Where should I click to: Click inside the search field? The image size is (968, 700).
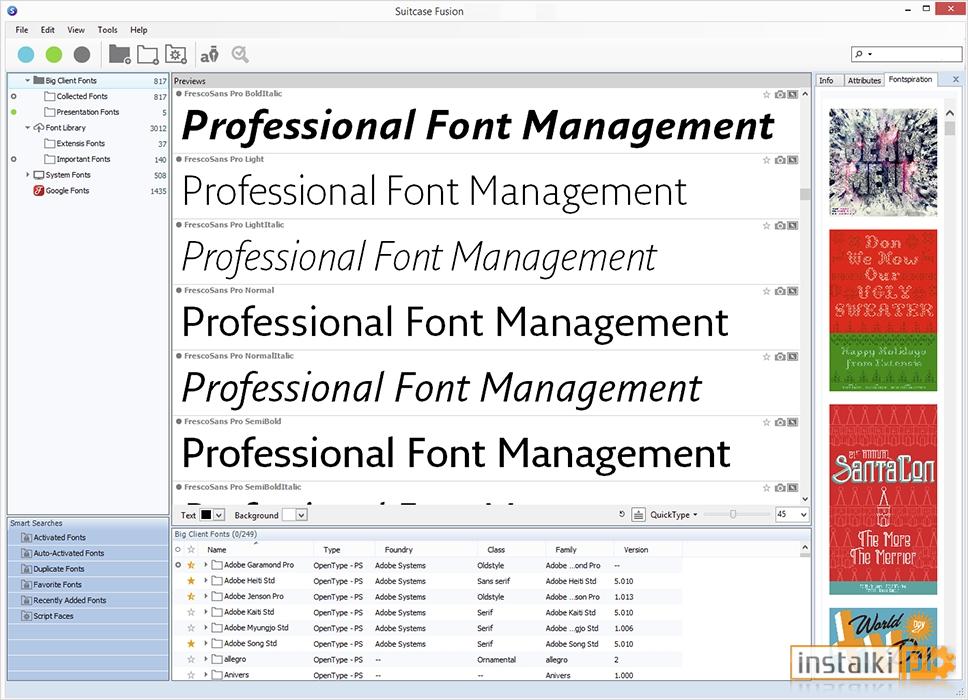(x=910, y=53)
